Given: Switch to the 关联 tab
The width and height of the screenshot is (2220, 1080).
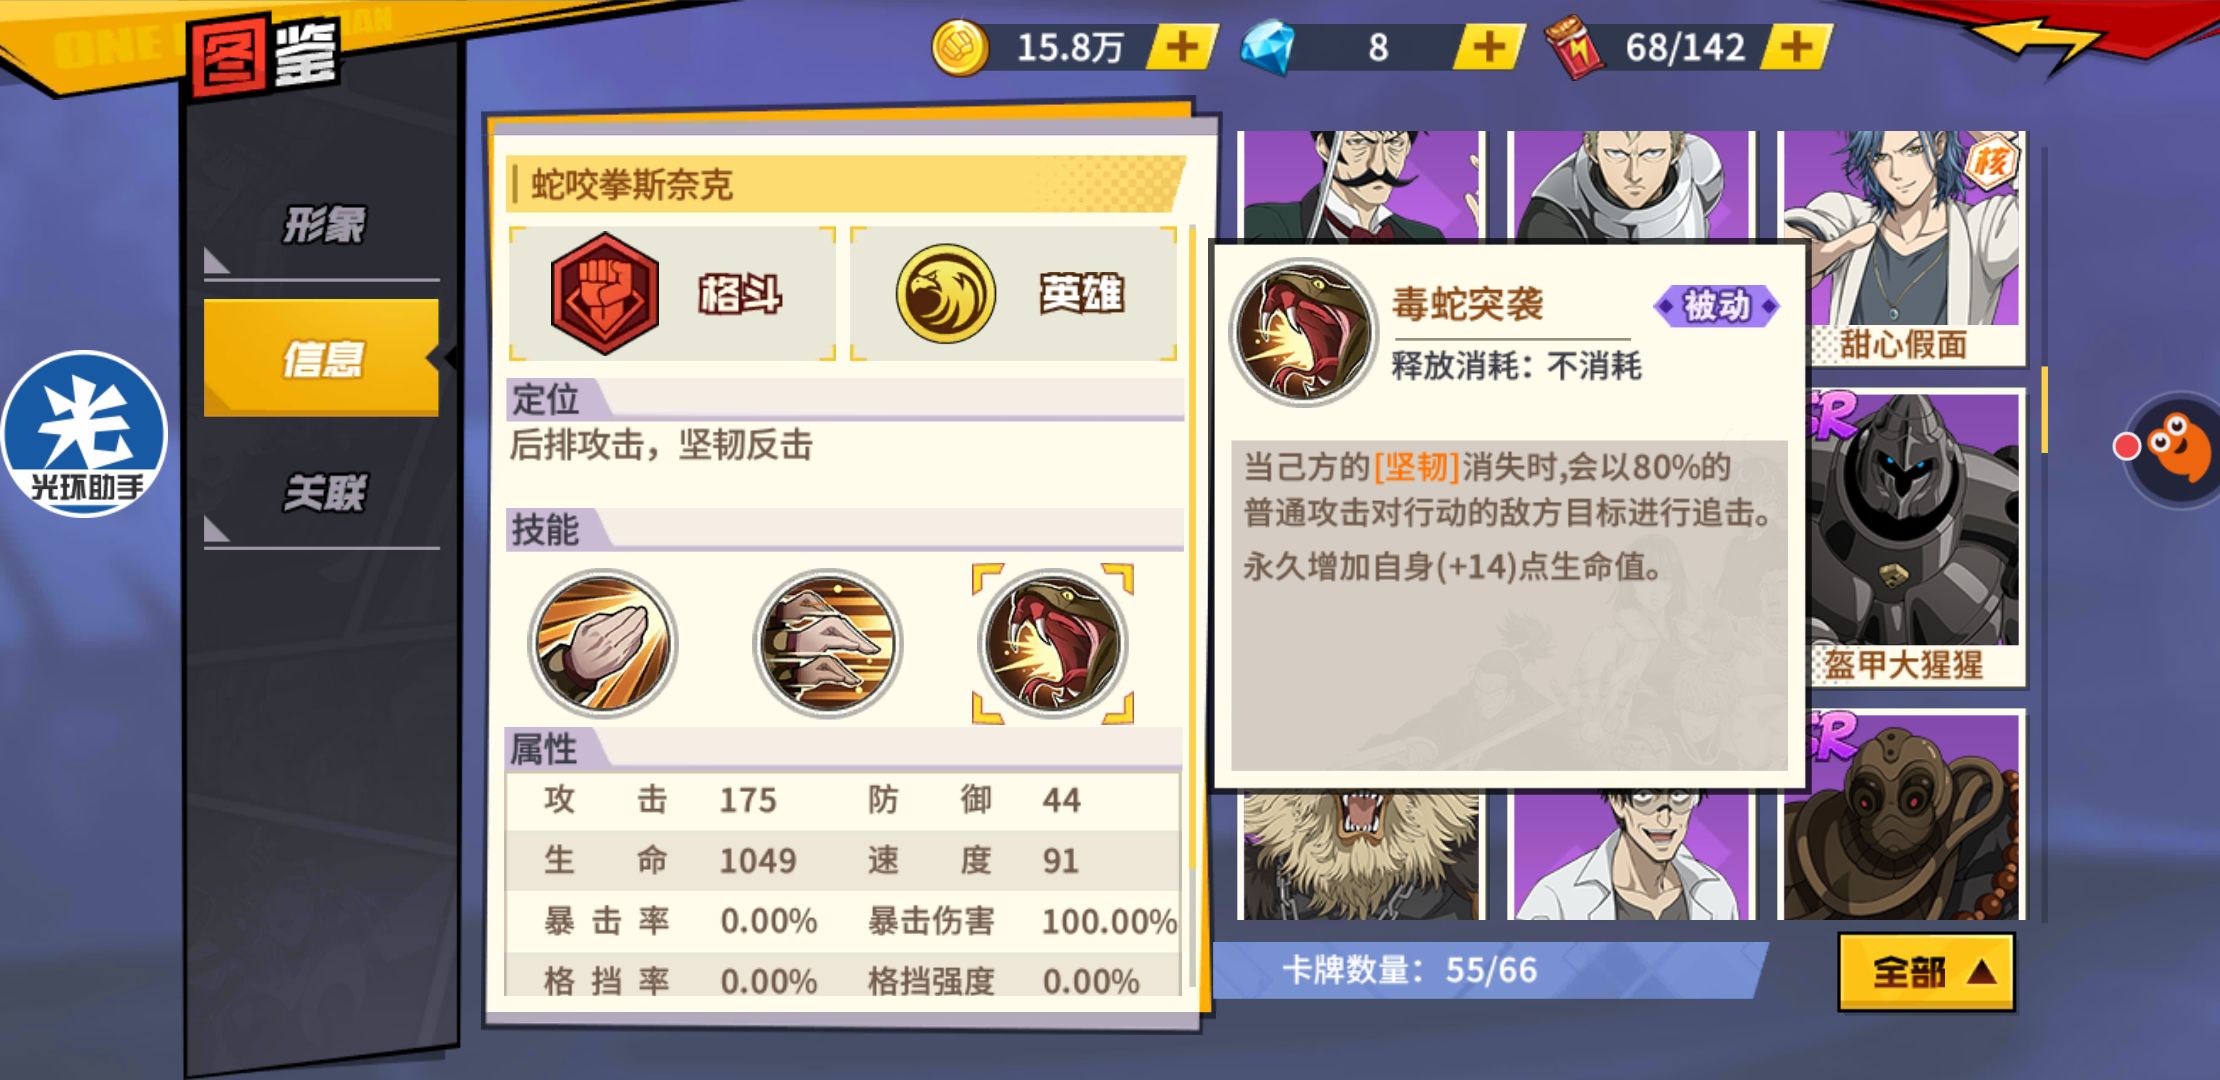Looking at the screenshot, I should pos(322,492).
